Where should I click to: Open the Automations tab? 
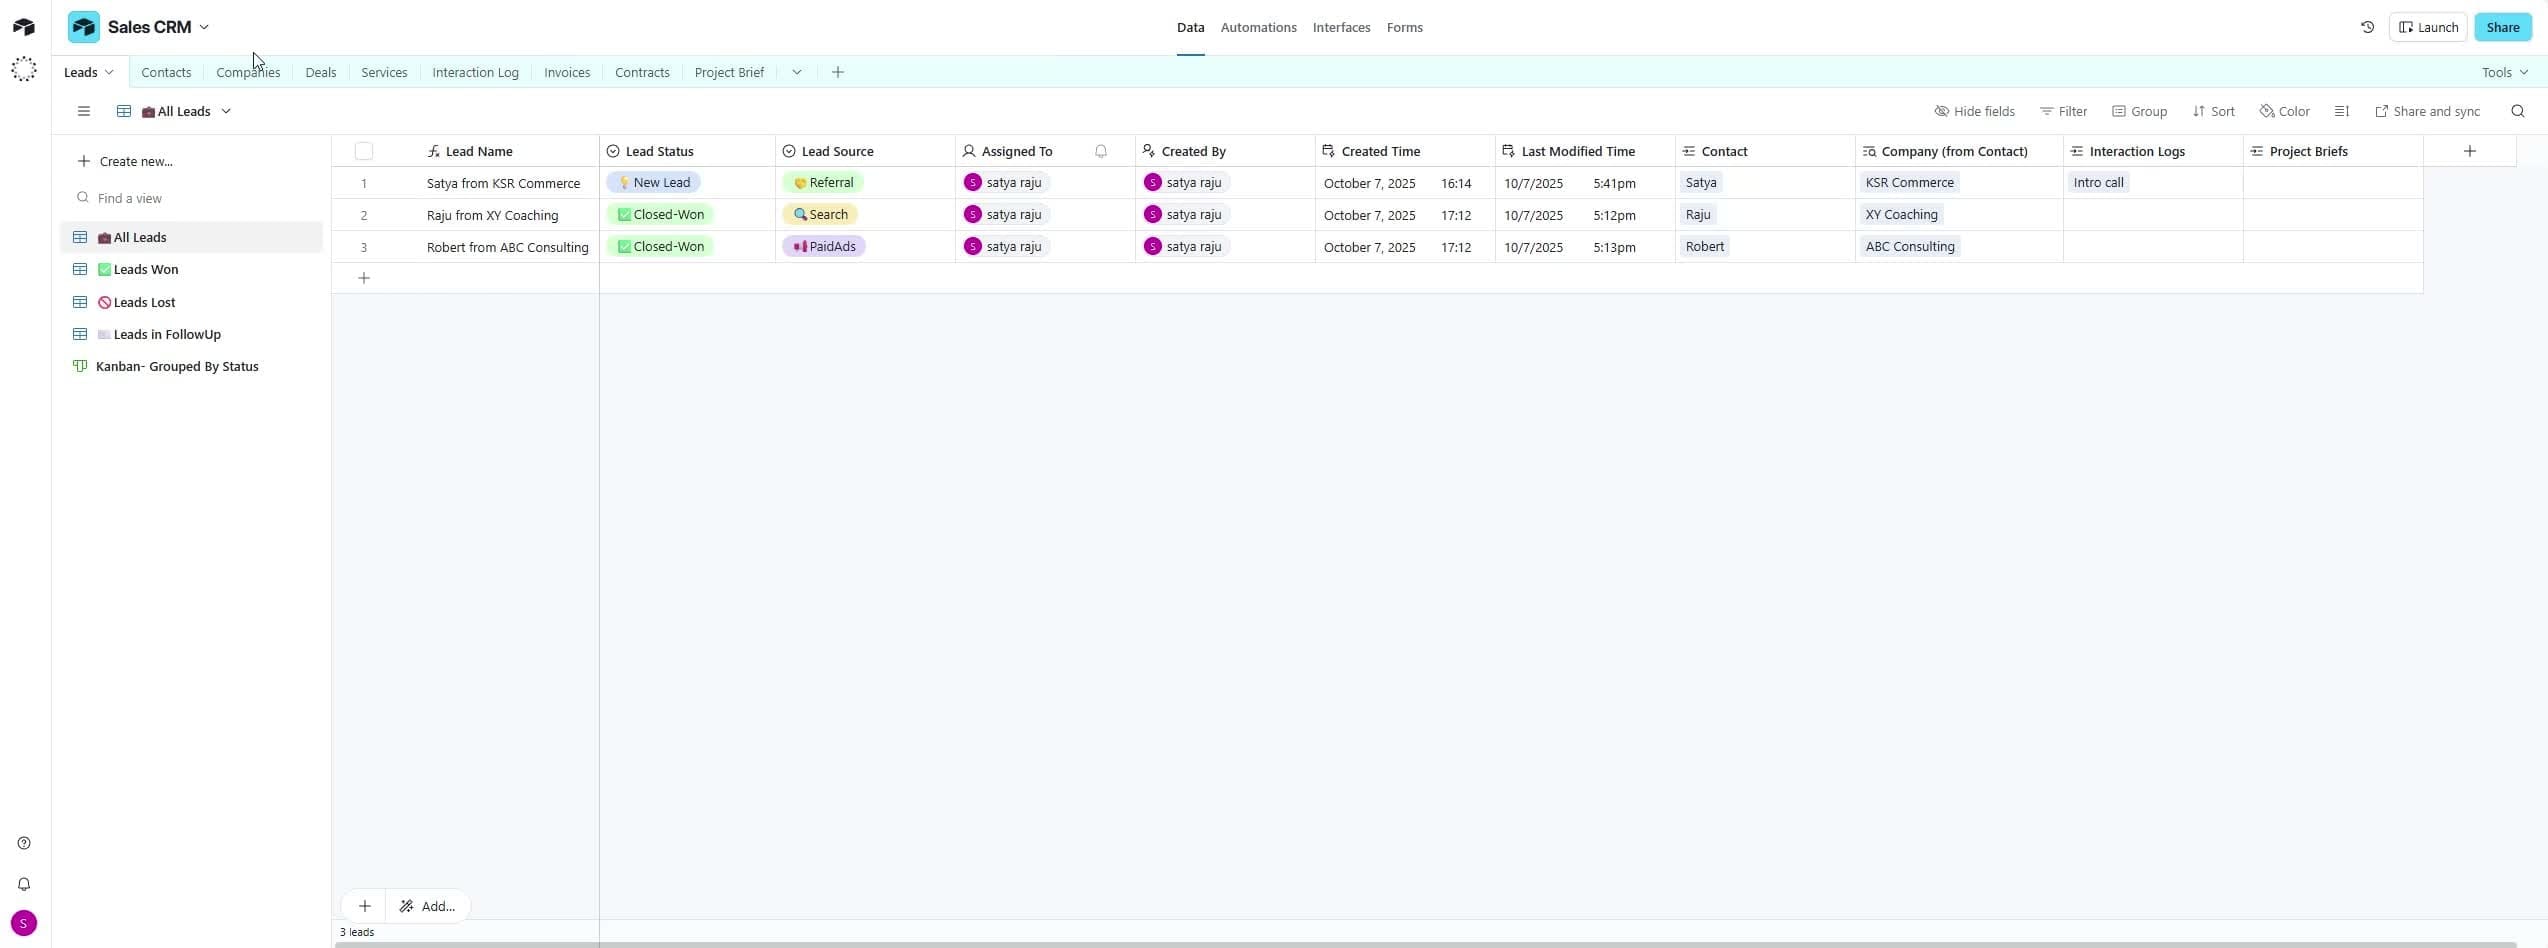click(1258, 27)
